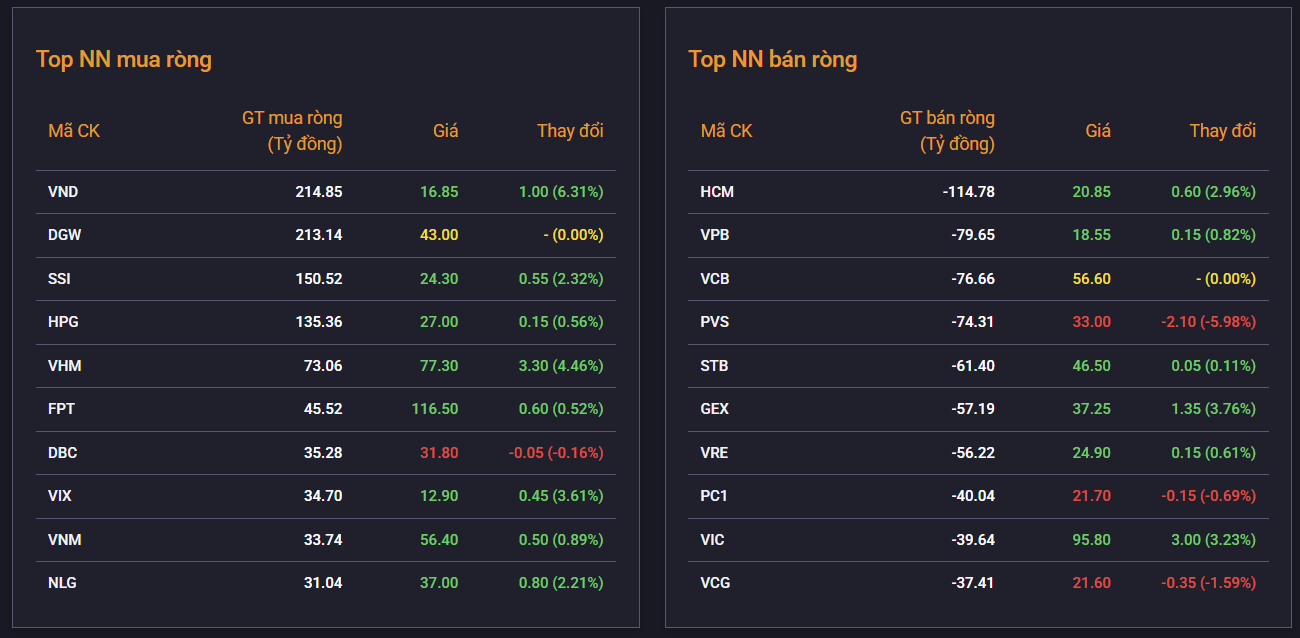1300x638 pixels.
Task: Select the NLG stock code
Action: tap(62, 583)
